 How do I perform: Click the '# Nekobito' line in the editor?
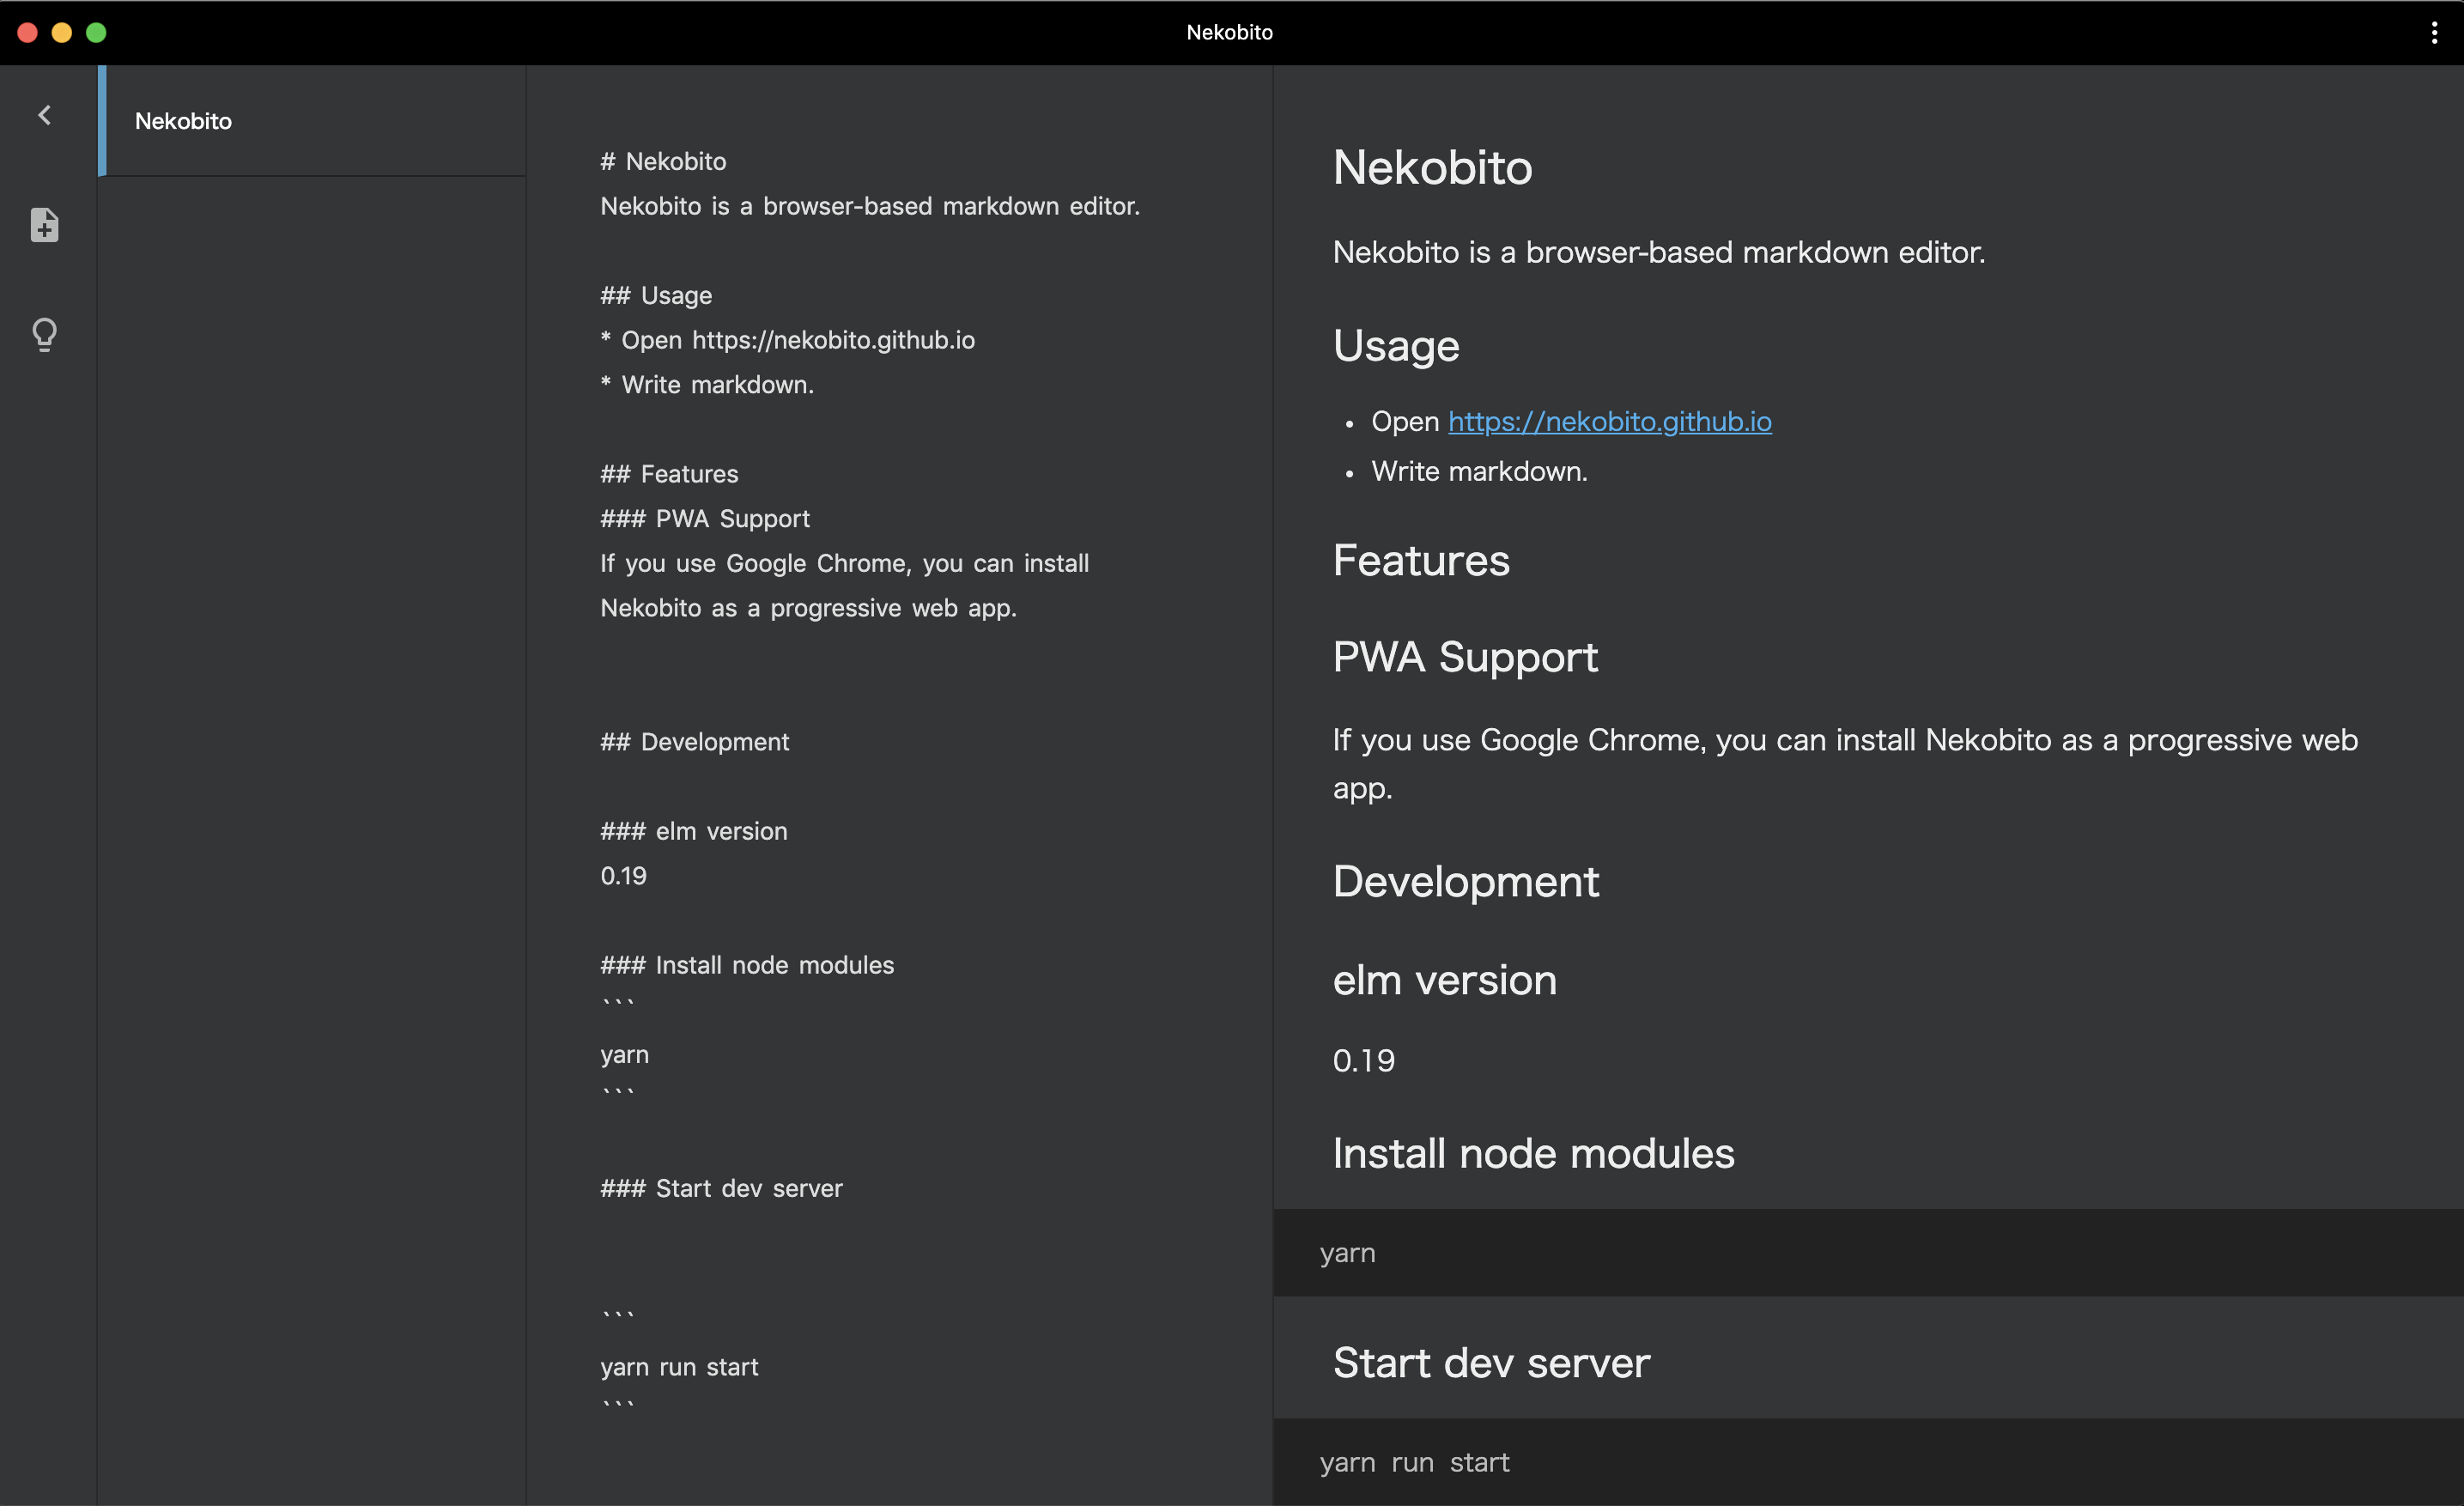coord(663,162)
